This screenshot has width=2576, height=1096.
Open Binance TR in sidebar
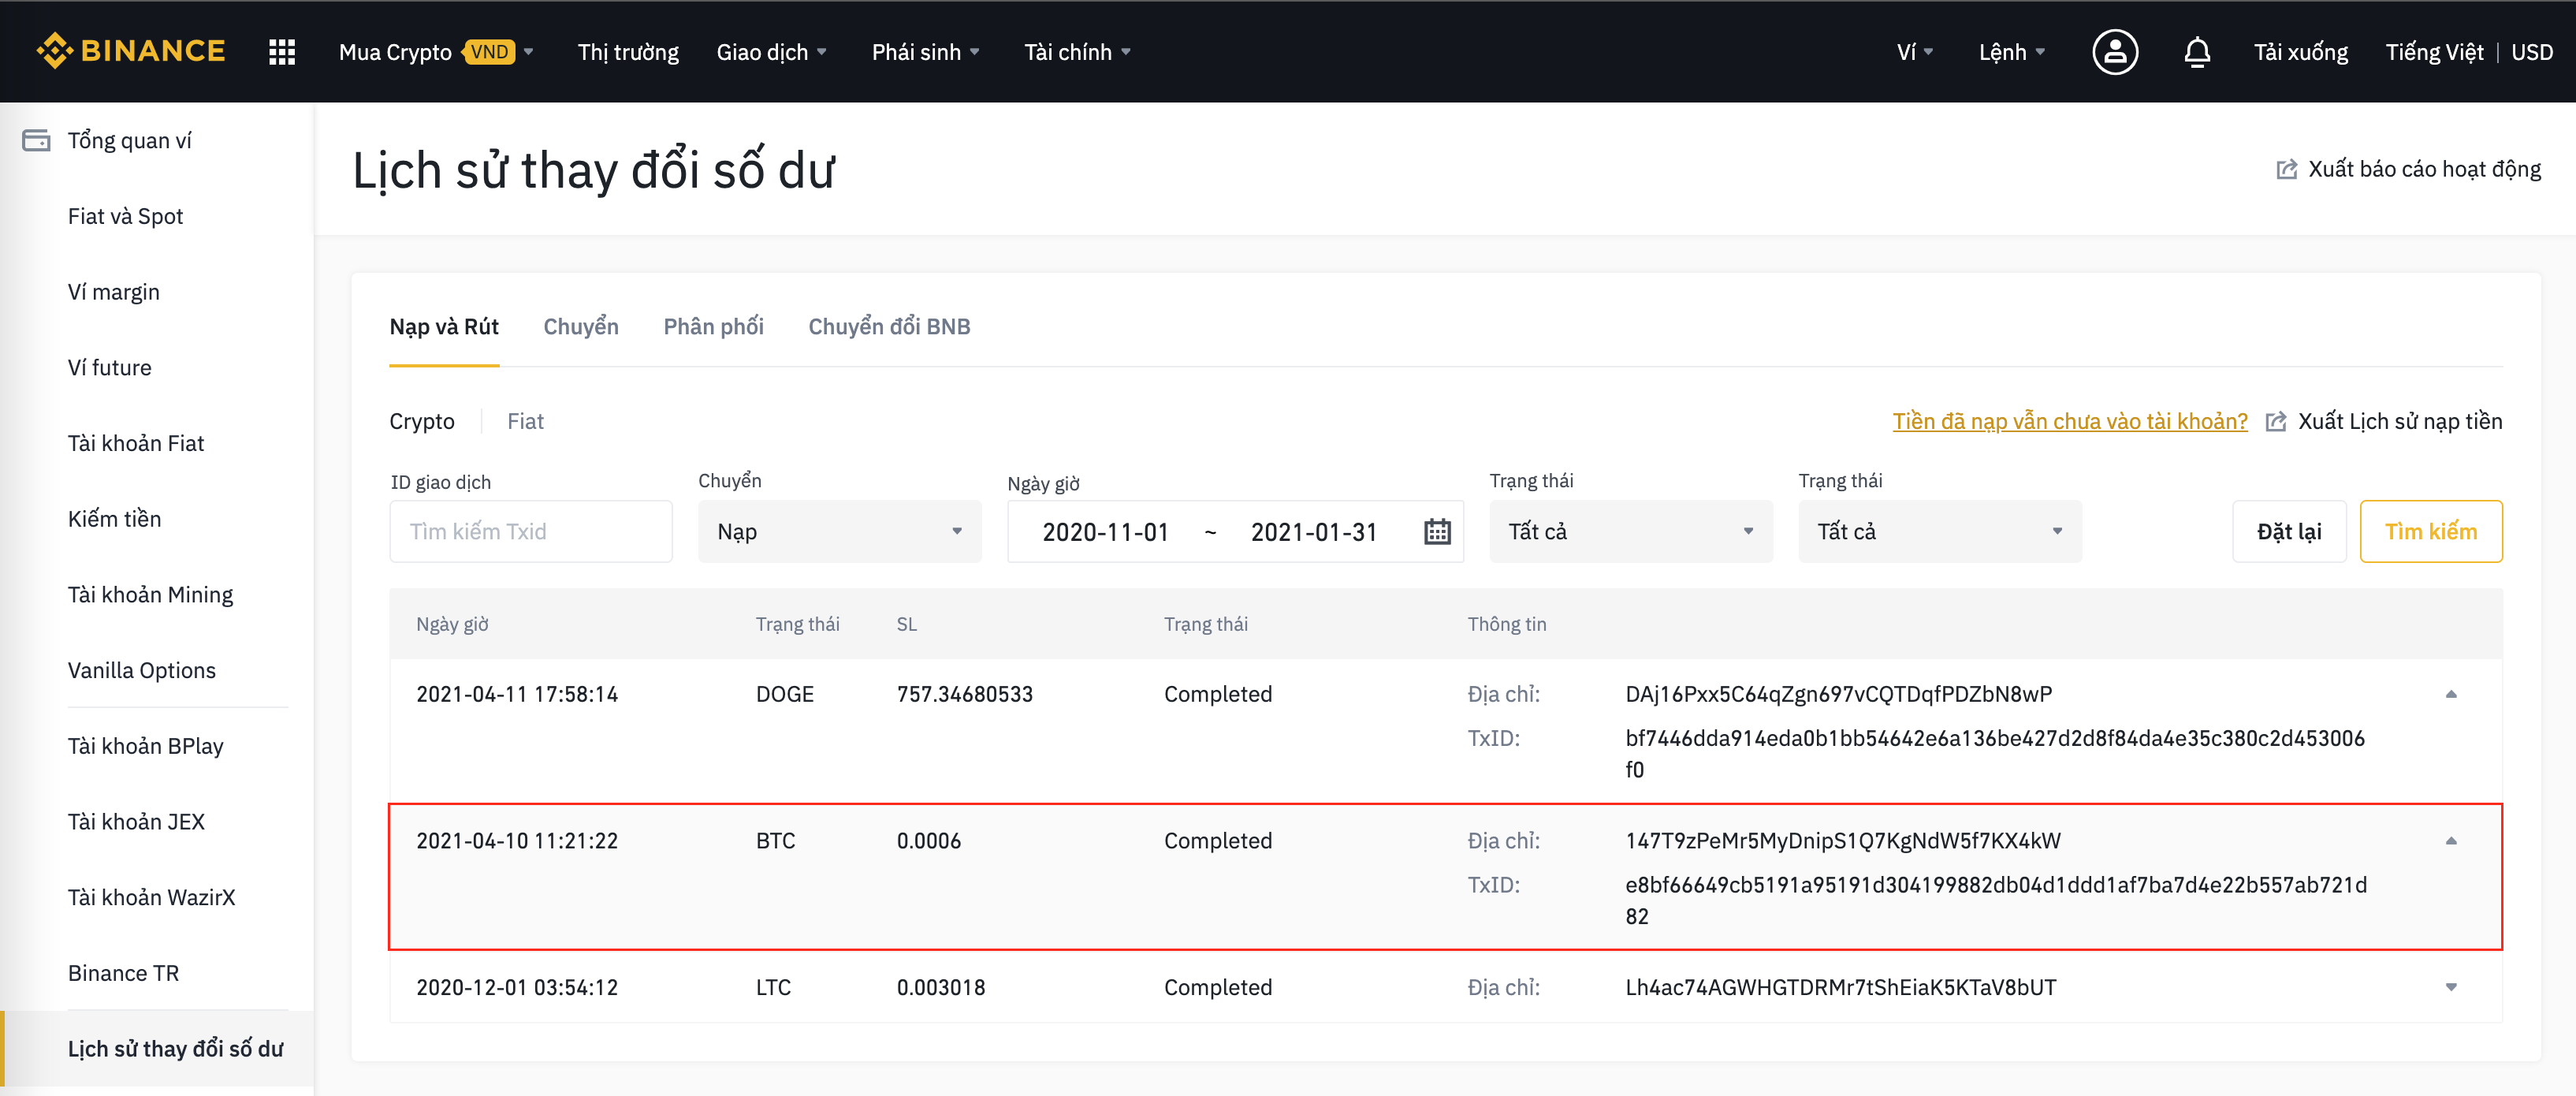(123, 973)
